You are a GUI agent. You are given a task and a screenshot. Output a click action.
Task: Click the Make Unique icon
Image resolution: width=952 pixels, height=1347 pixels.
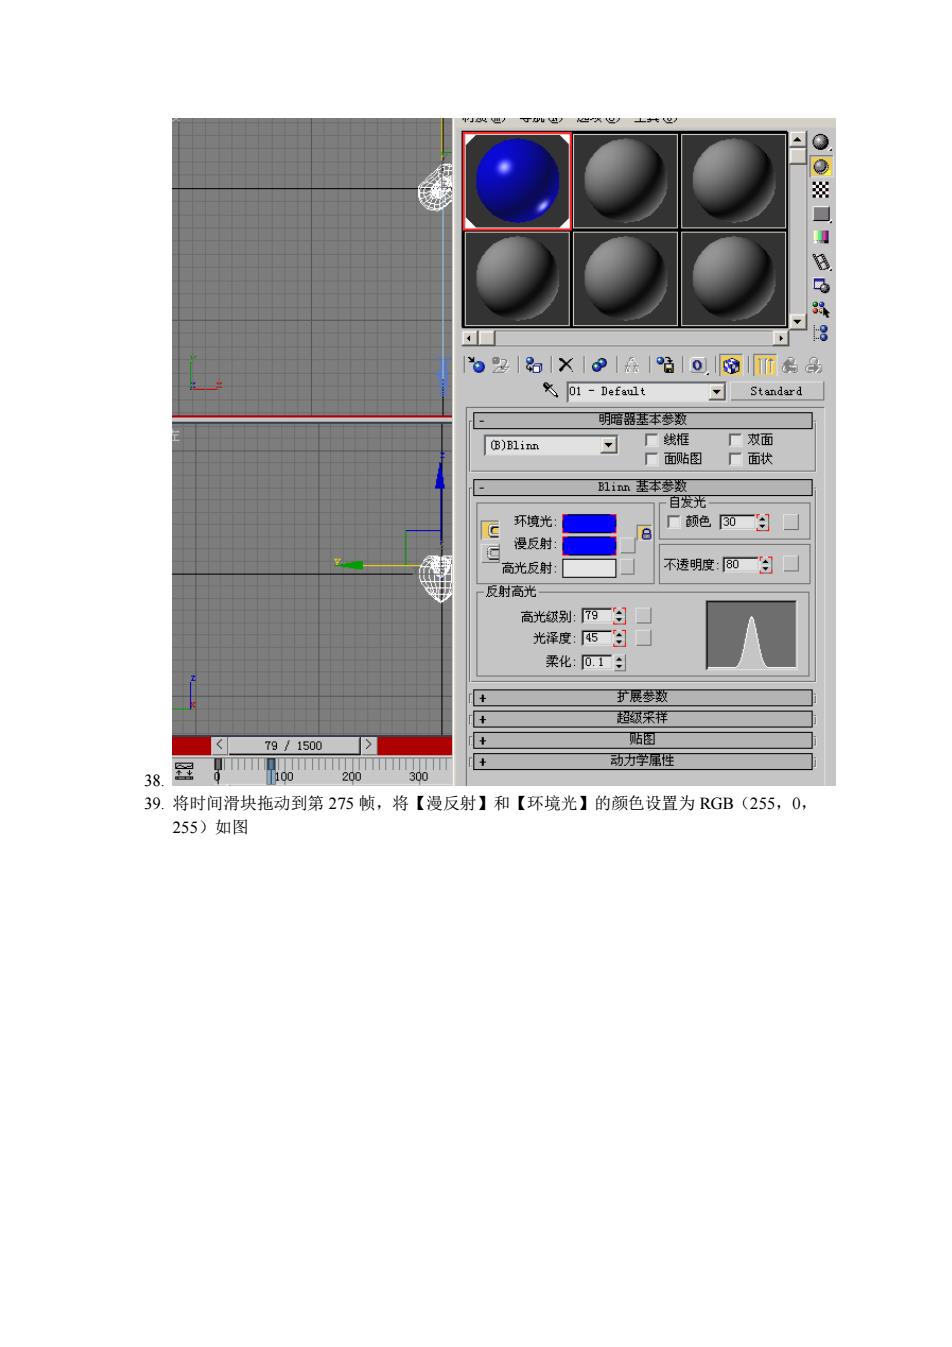pos(631,366)
